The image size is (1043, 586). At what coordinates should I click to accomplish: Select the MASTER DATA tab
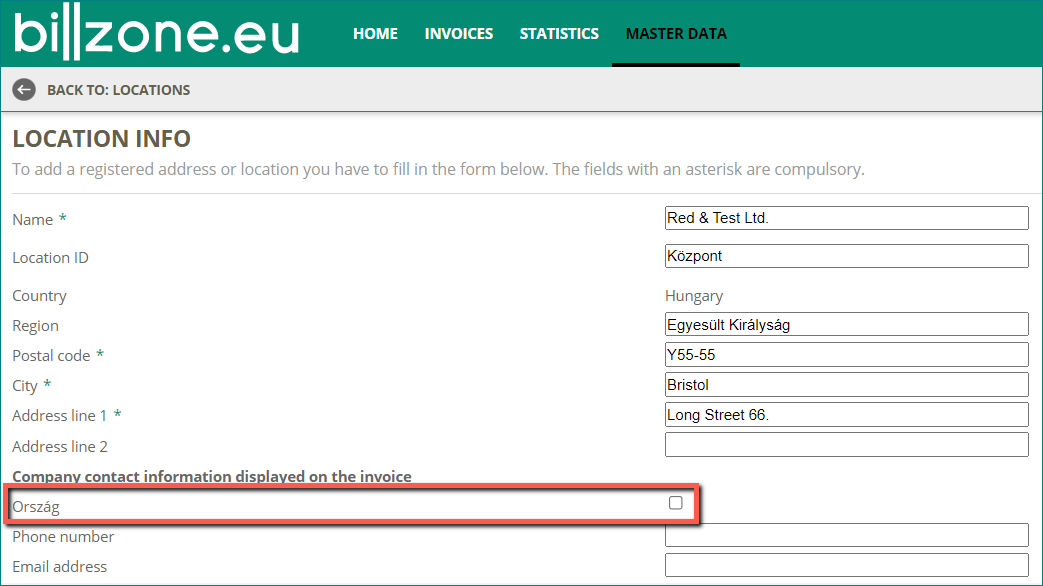[676, 33]
